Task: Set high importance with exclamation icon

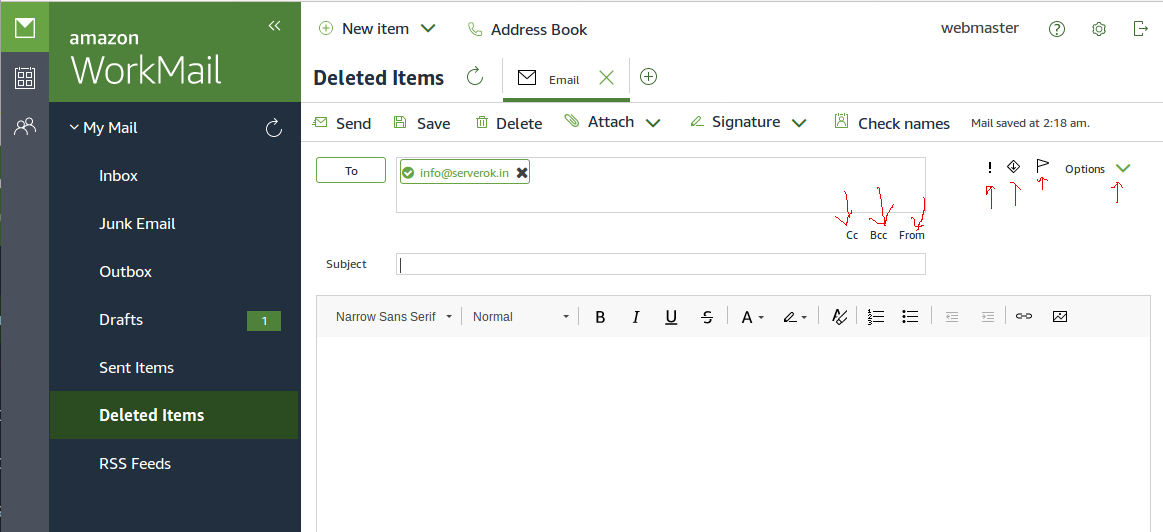Action: tap(989, 168)
